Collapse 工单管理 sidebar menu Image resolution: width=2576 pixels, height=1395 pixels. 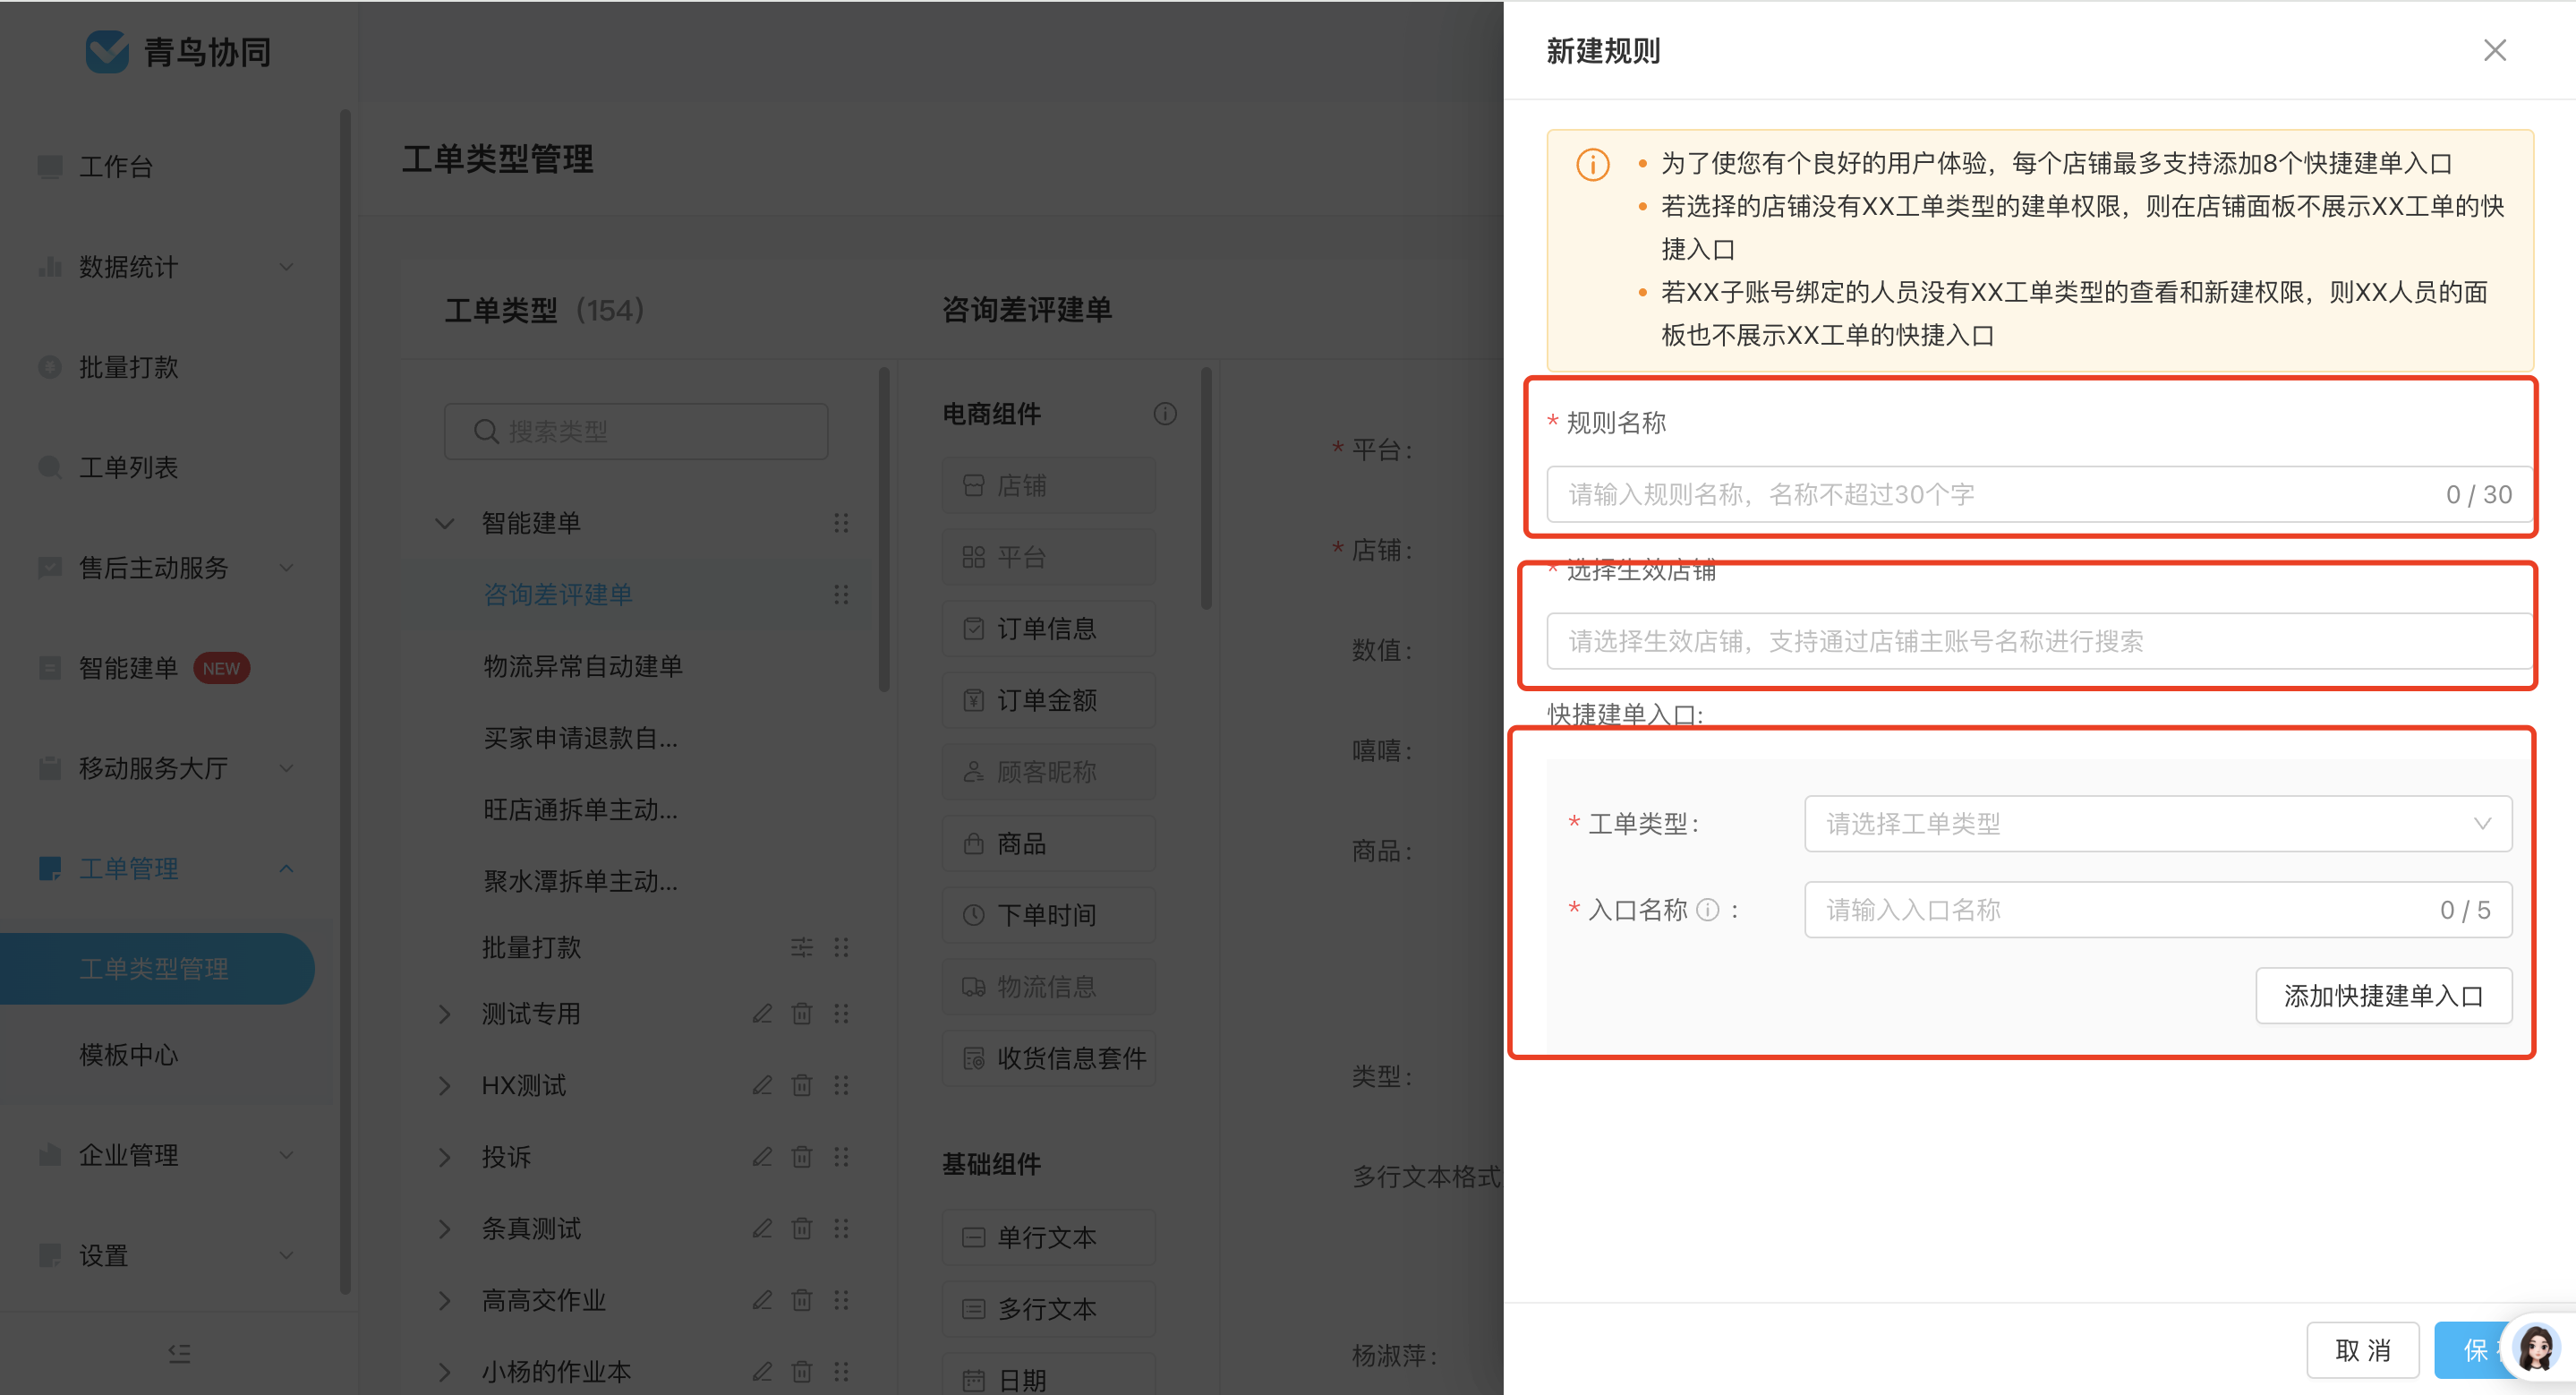coord(166,868)
